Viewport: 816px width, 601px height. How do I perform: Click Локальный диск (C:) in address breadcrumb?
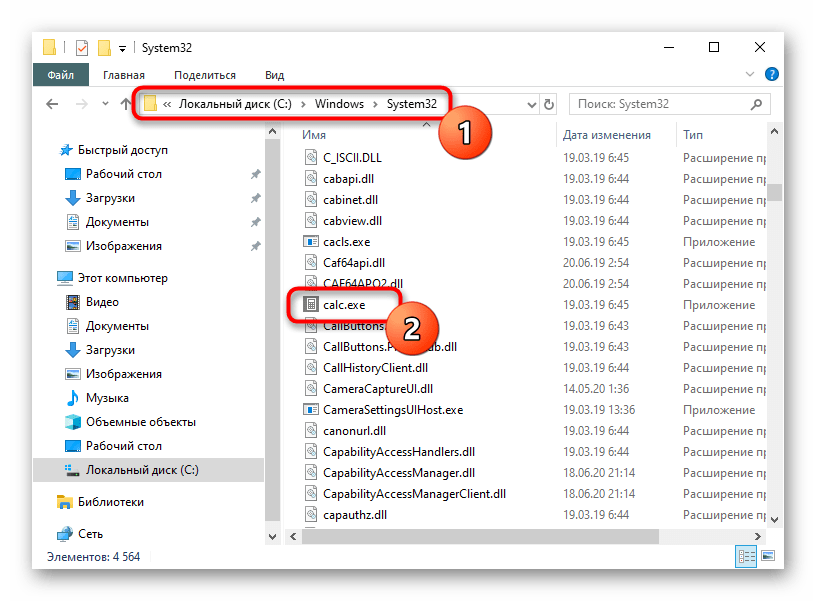pyautogui.click(x=235, y=104)
